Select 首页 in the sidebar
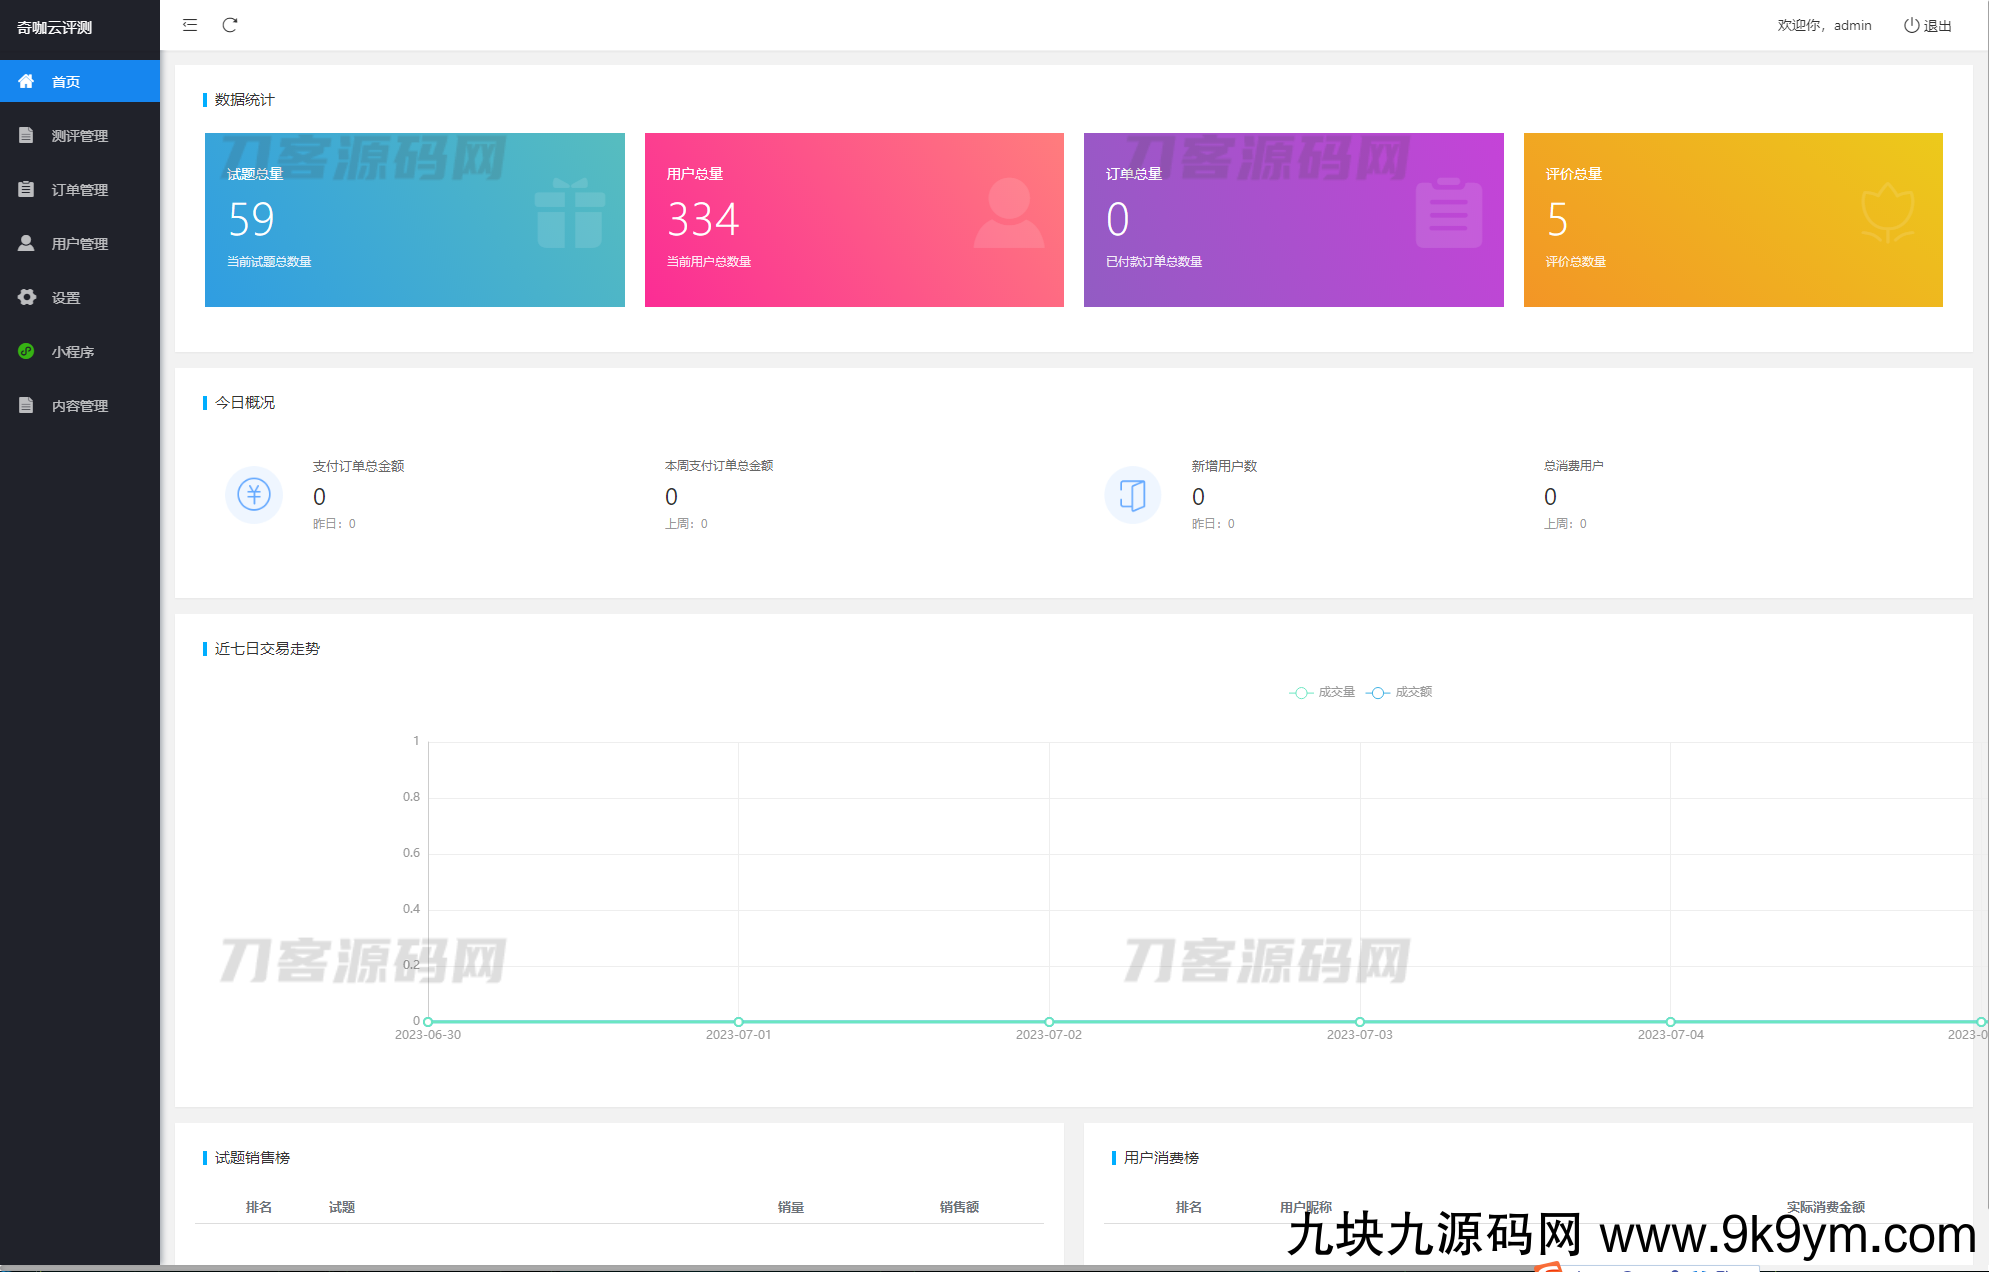This screenshot has width=1989, height=1272. tap(66, 82)
